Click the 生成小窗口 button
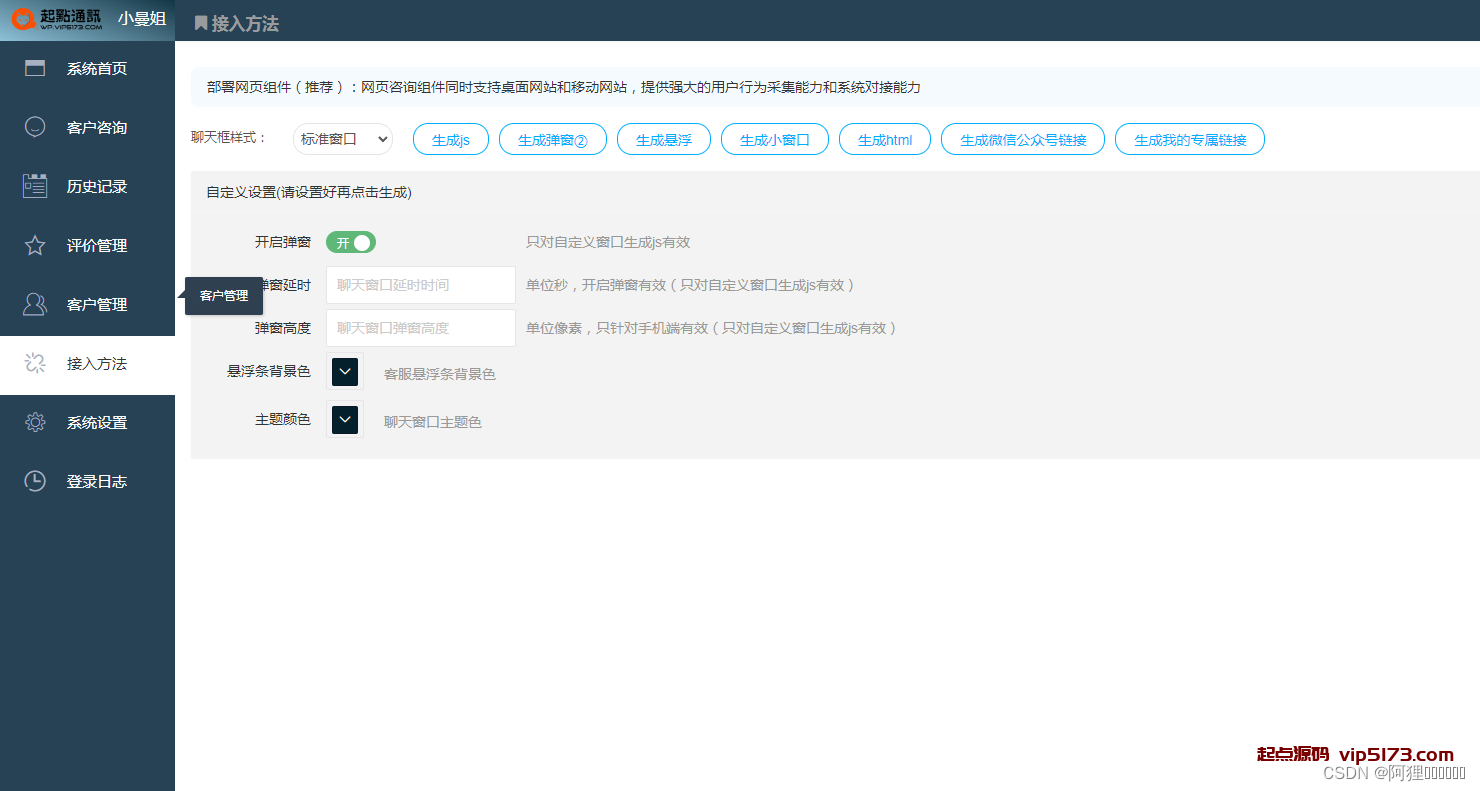Screen dimensions: 1480x791 pyautogui.click(x=775, y=140)
